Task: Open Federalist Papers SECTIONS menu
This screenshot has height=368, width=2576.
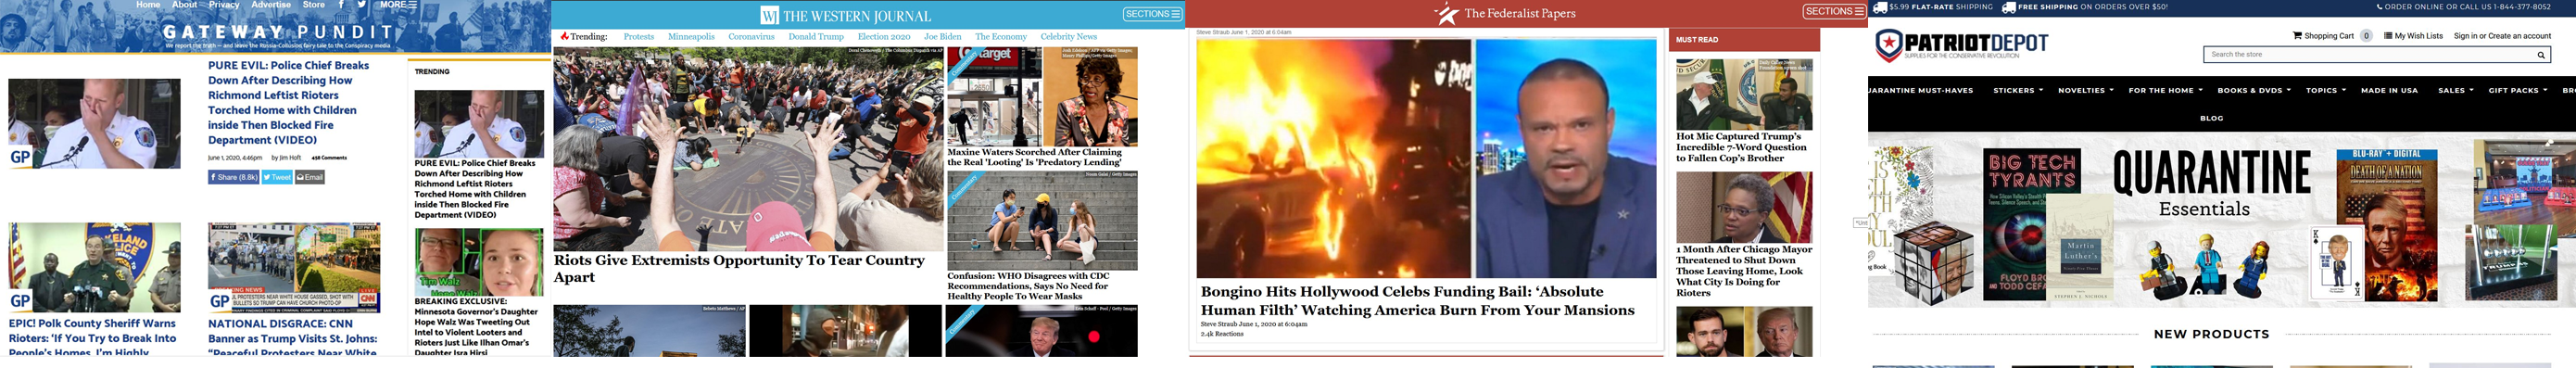Action: click(1834, 11)
